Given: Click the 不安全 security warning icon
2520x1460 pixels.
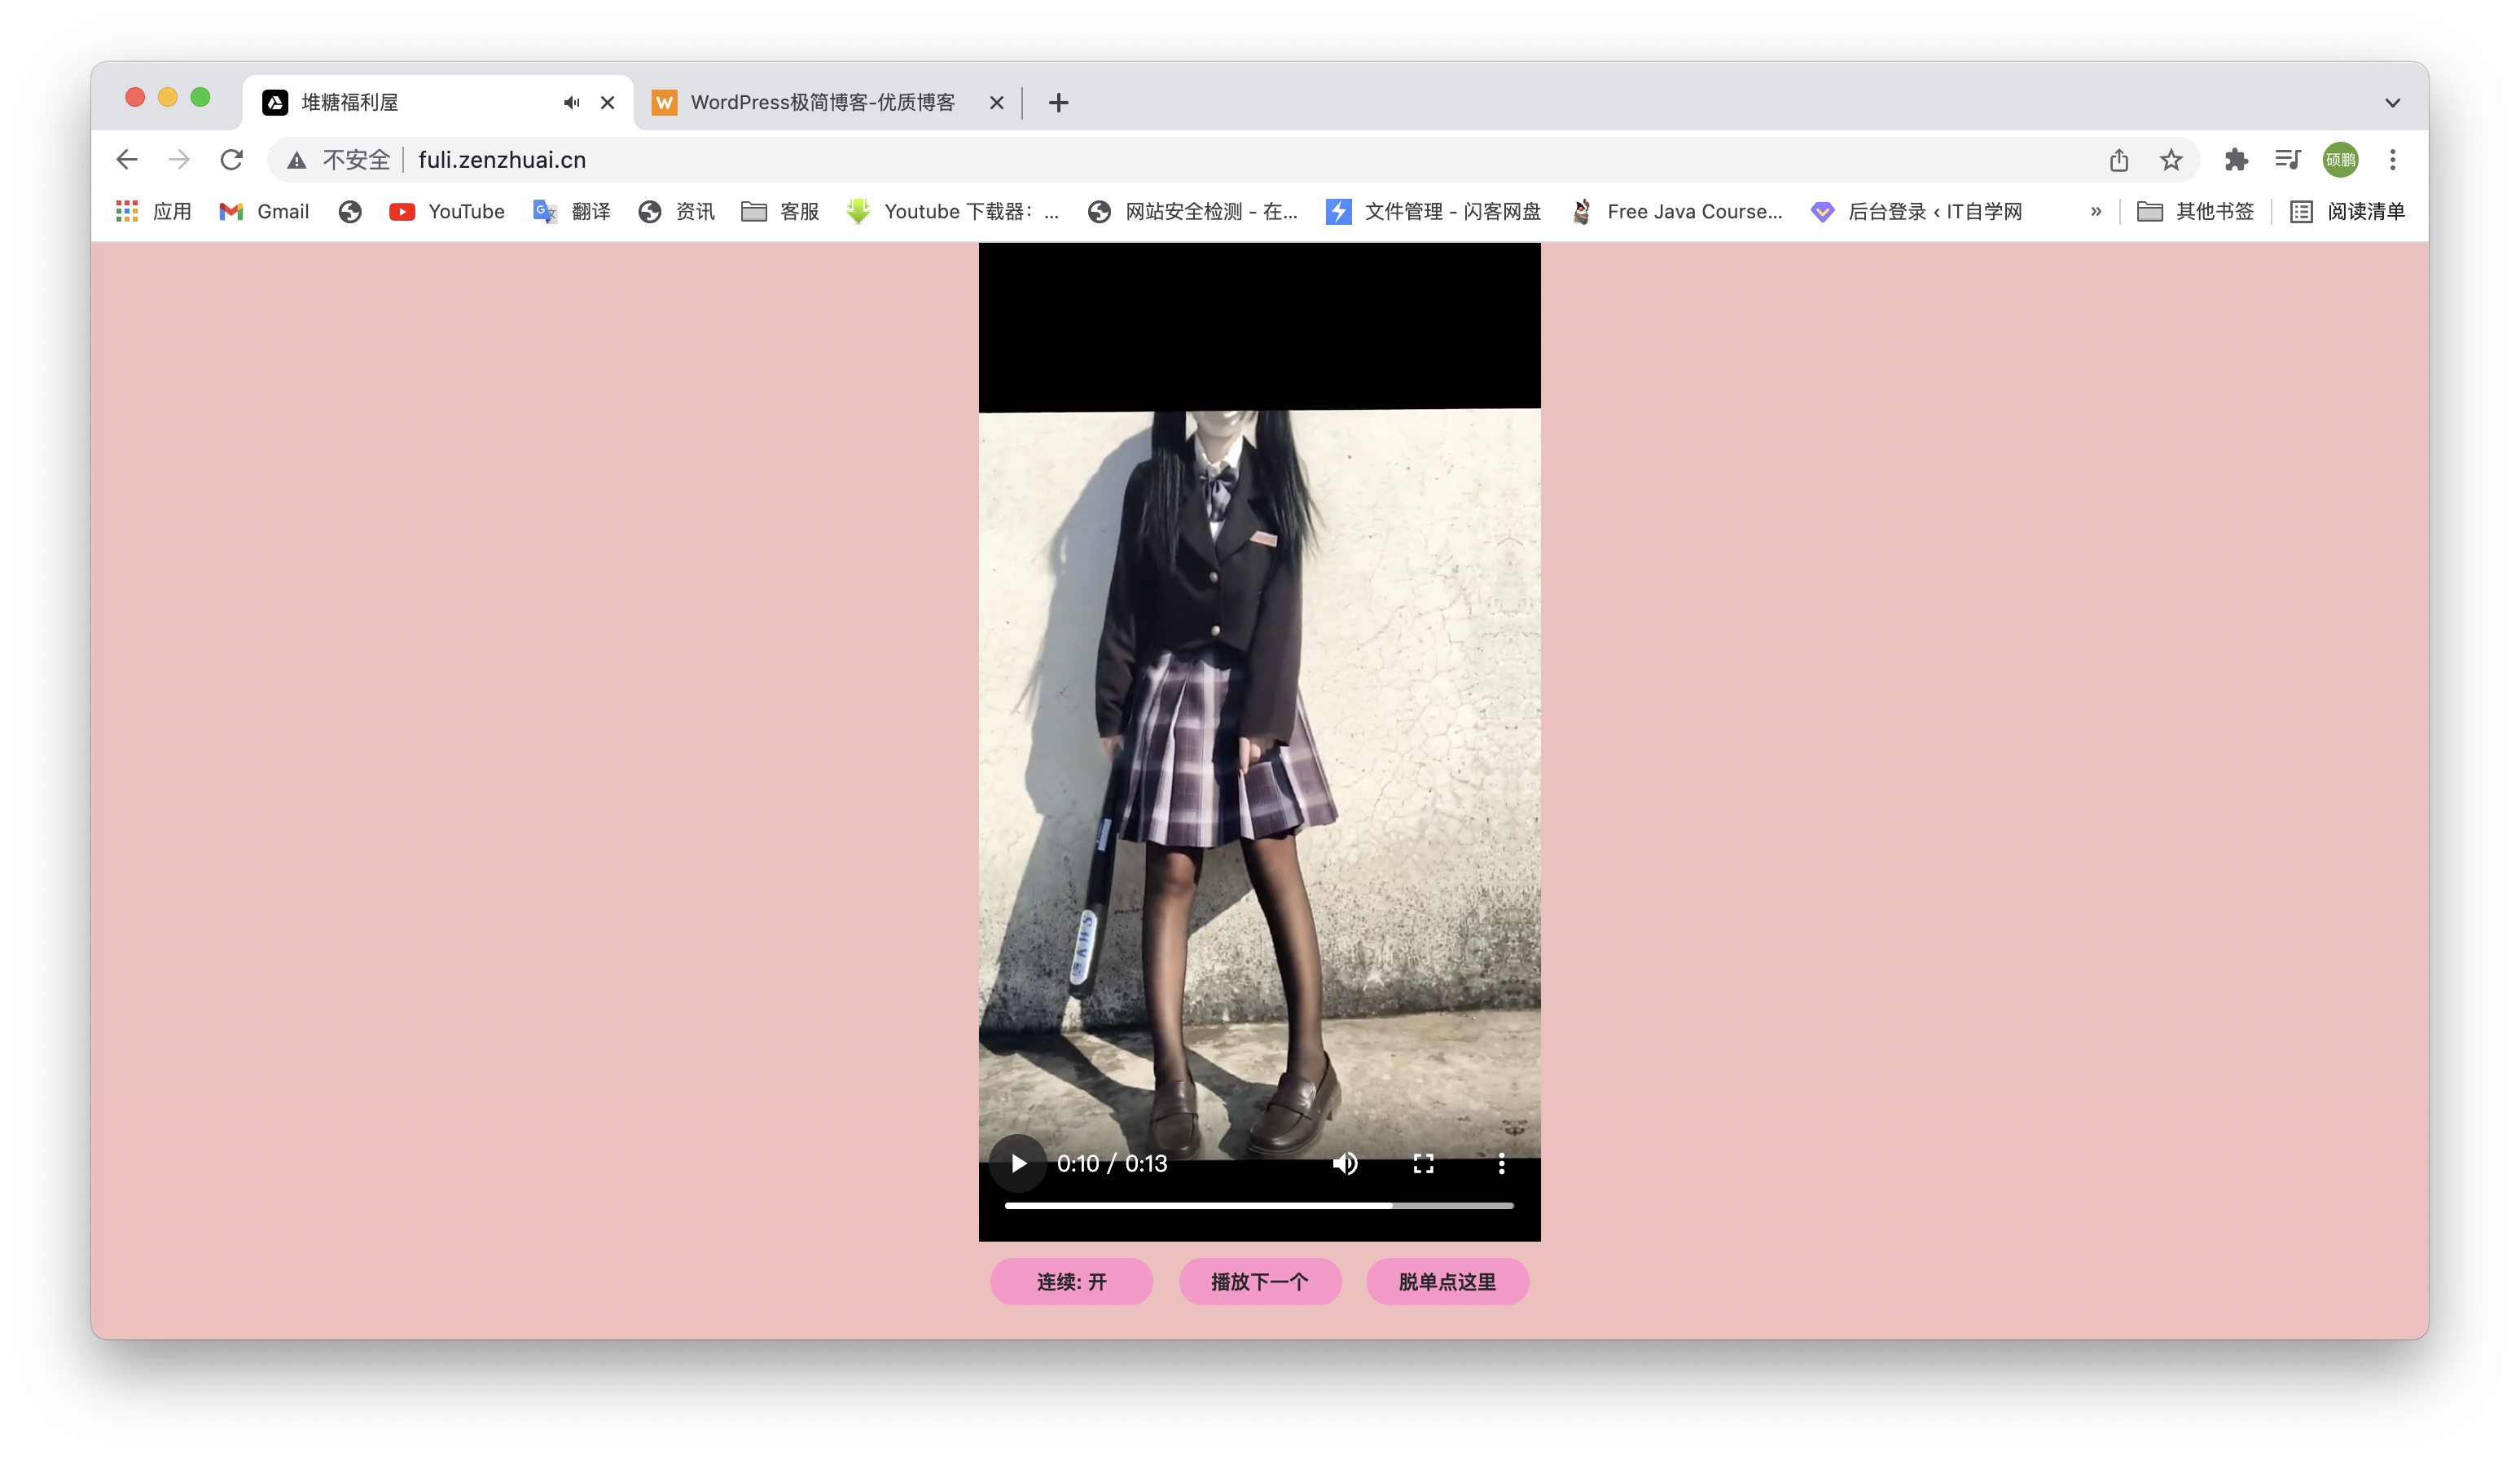Looking at the screenshot, I should (297, 160).
